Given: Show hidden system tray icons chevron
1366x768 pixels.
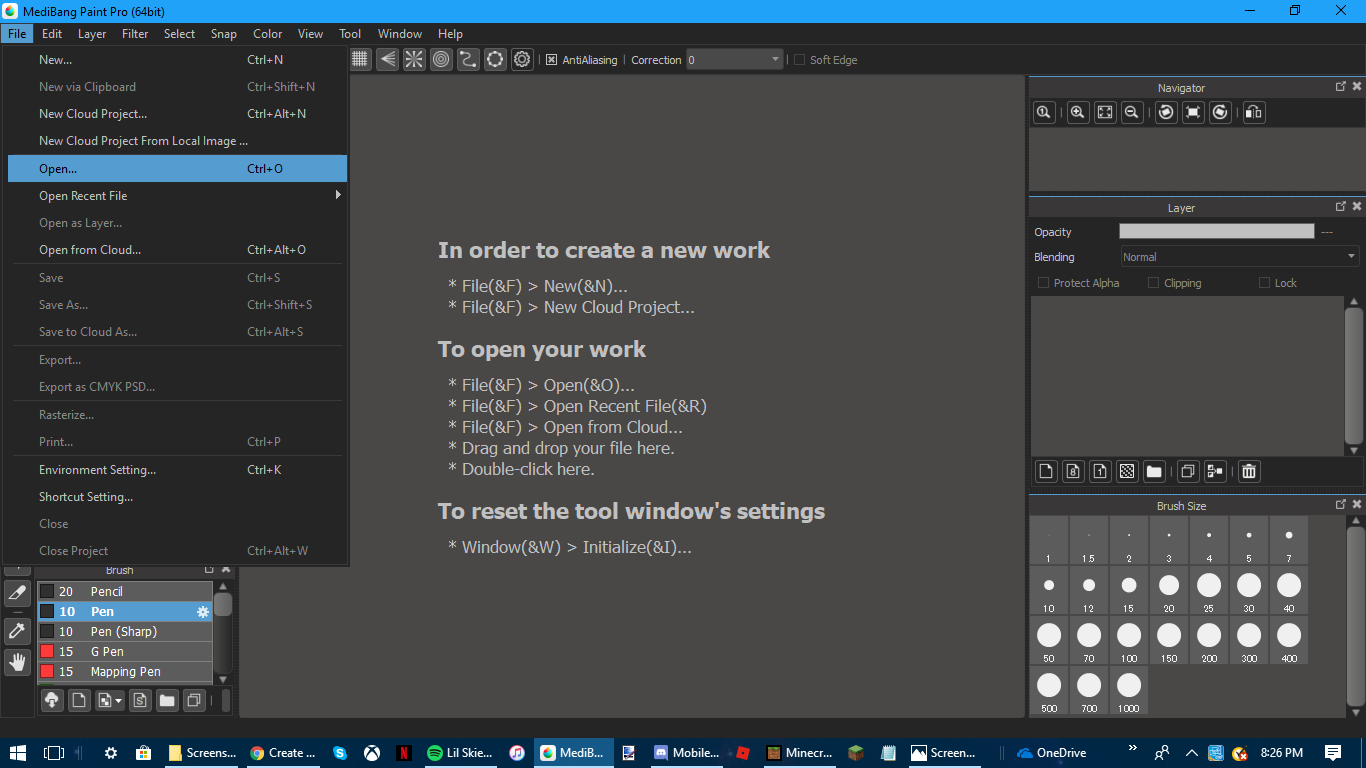Looking at the screenshot, I should click(x=1191, y=753).
